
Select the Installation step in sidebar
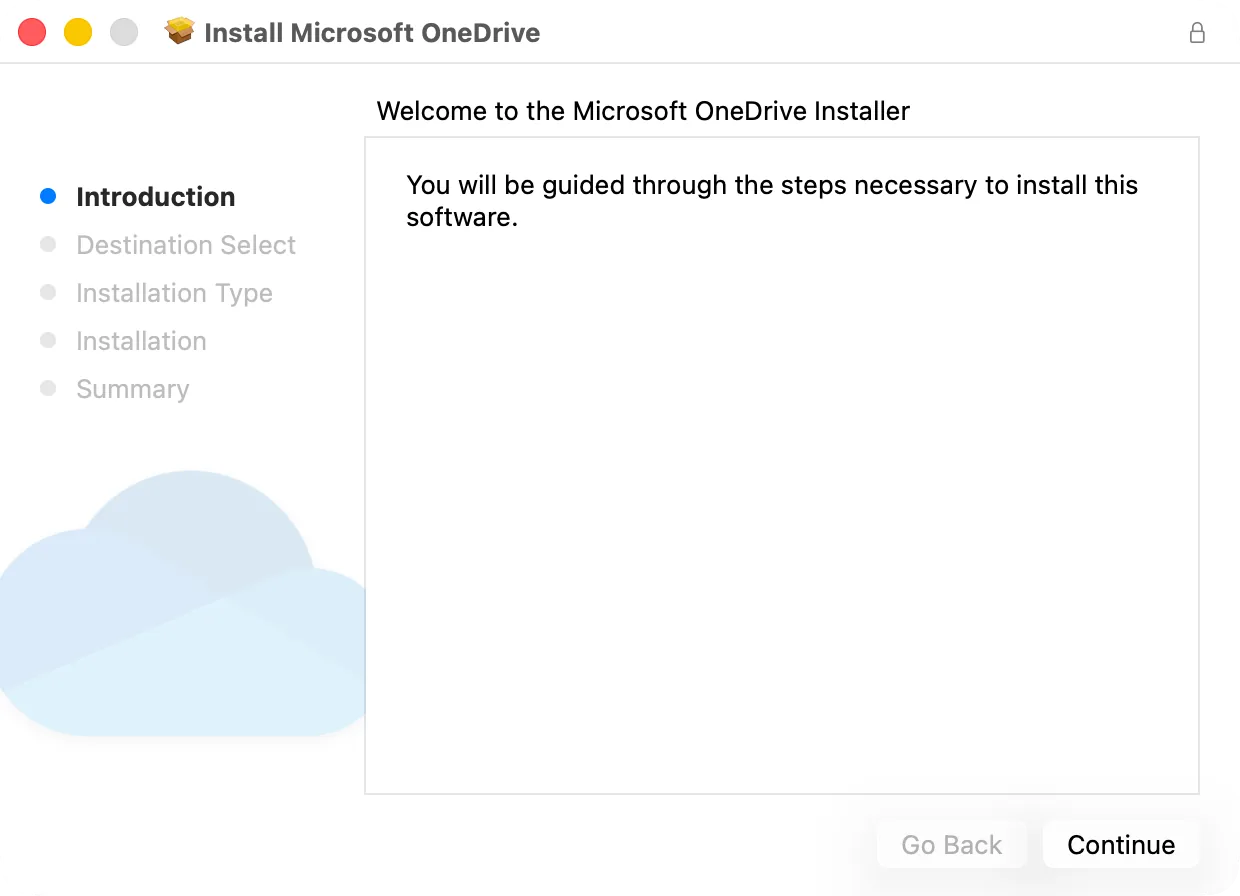click(141, 341)
